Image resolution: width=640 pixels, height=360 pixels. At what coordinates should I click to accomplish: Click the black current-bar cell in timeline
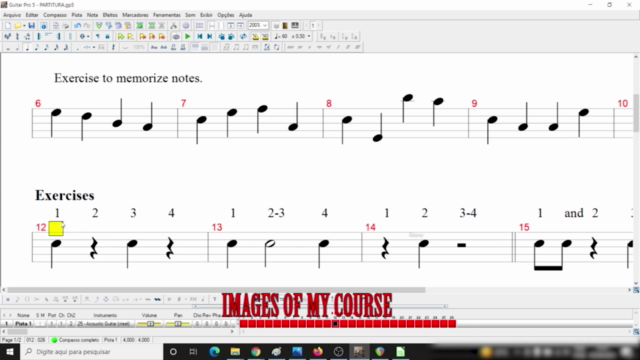(335, 324)
